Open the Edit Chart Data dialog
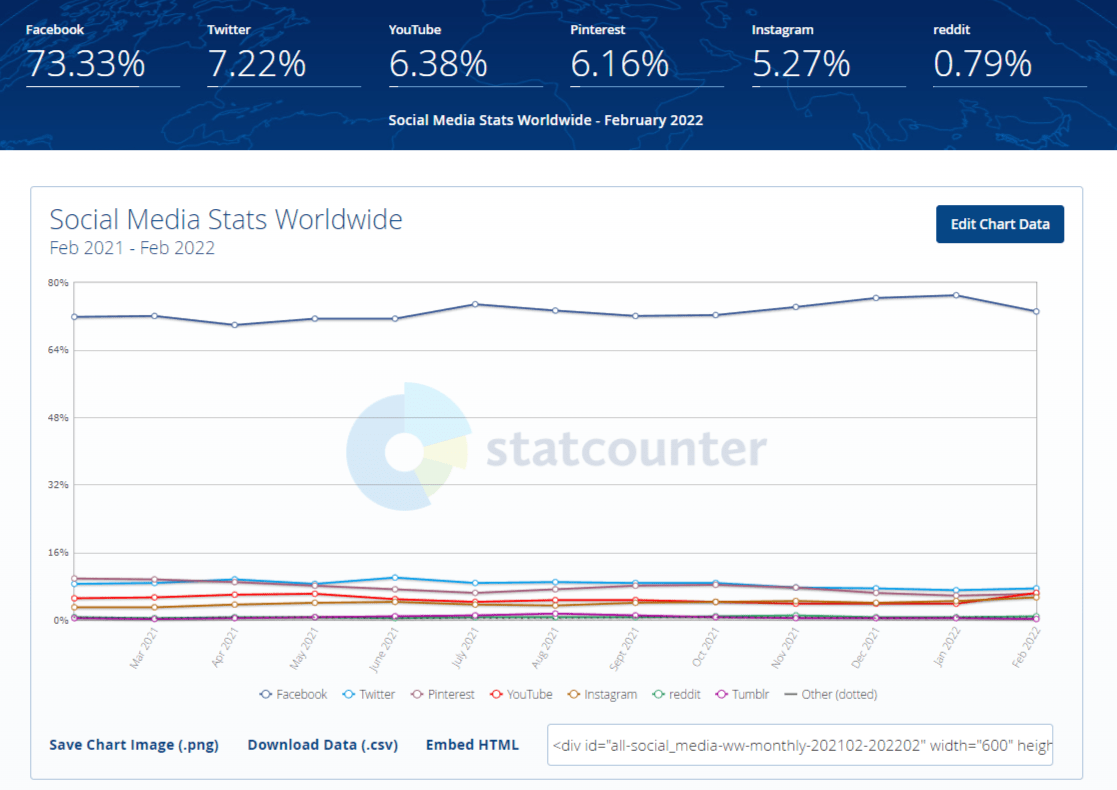Image resolution: width=1117 pixels, height=790 pixels. click(x=999, y=224)
